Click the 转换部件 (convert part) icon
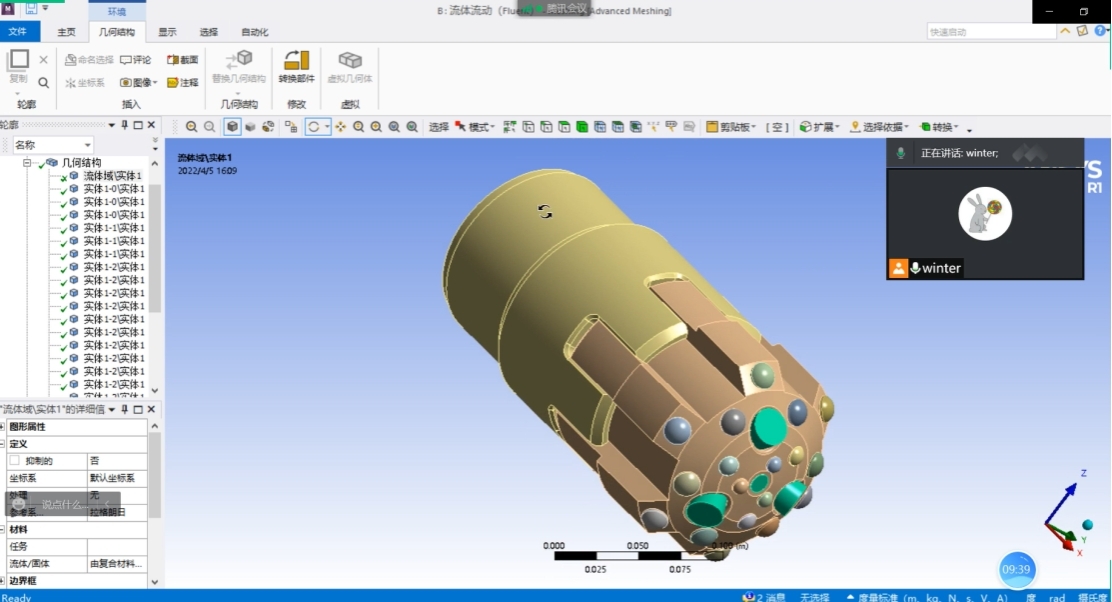This screenshot has width=1112, height=602. point(296,65)
